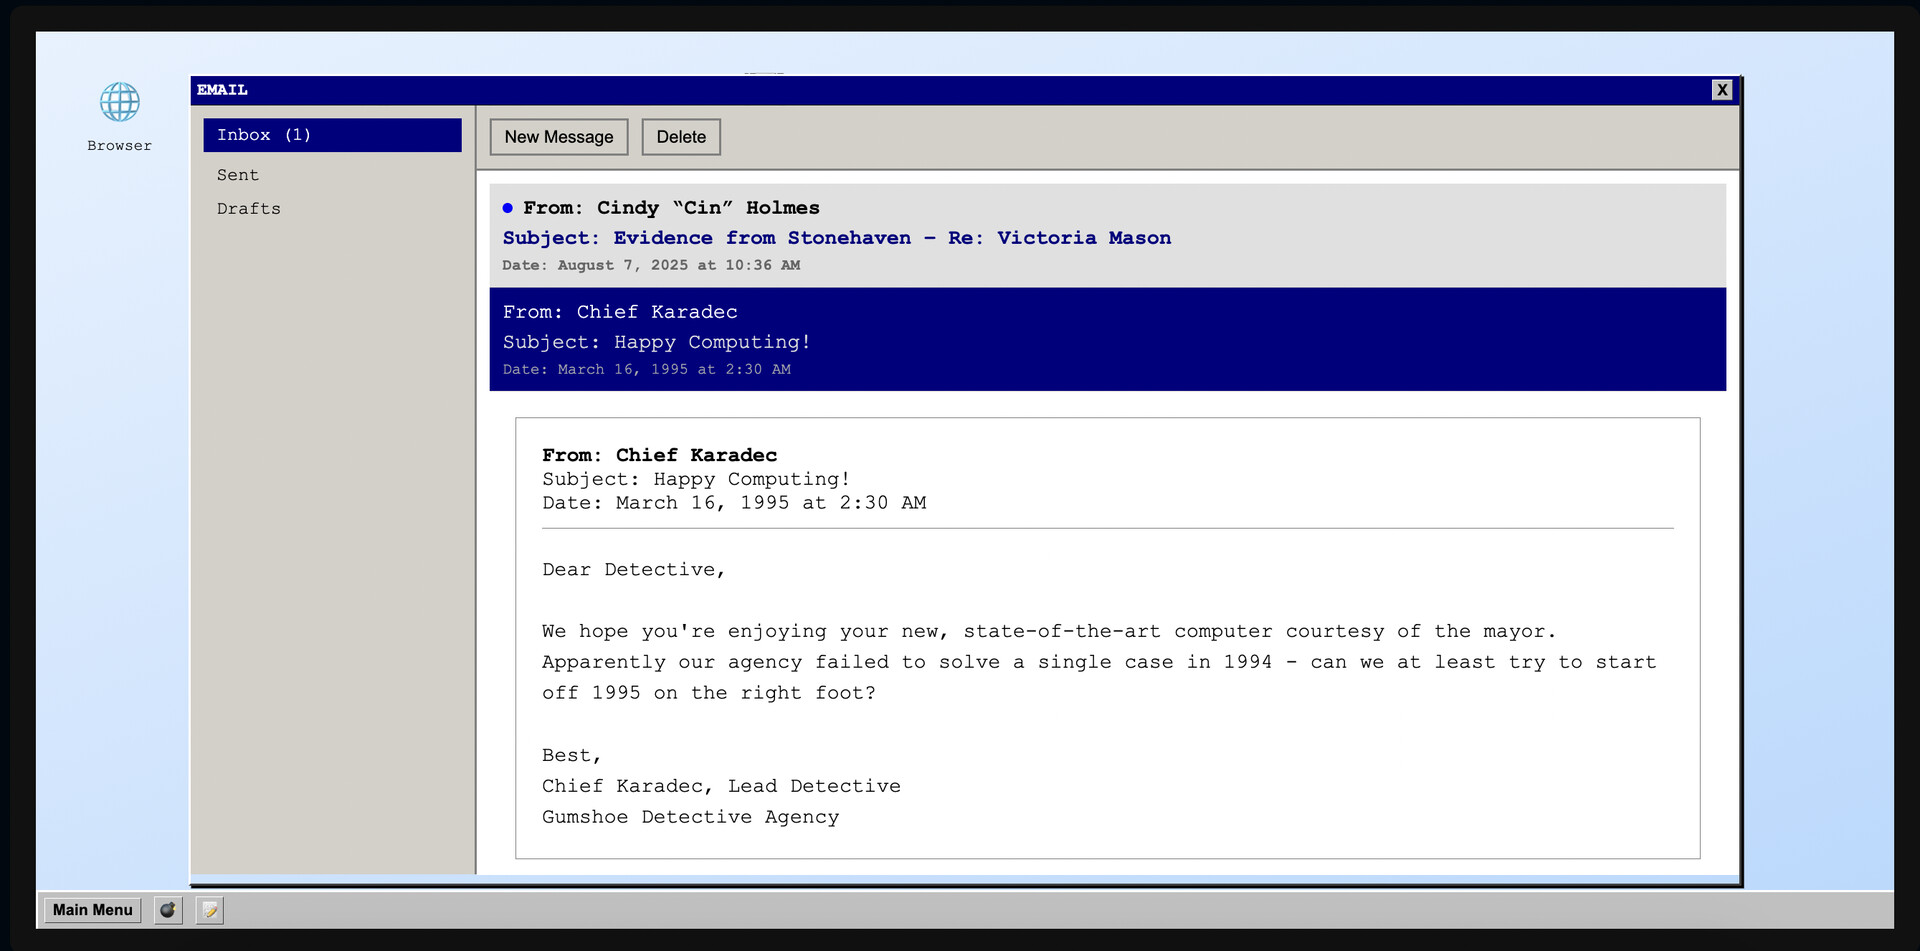Image resolution: width=1920 pixels, height=951 pixels.
Task: View the Drafts folder
Action: [249, 208]
